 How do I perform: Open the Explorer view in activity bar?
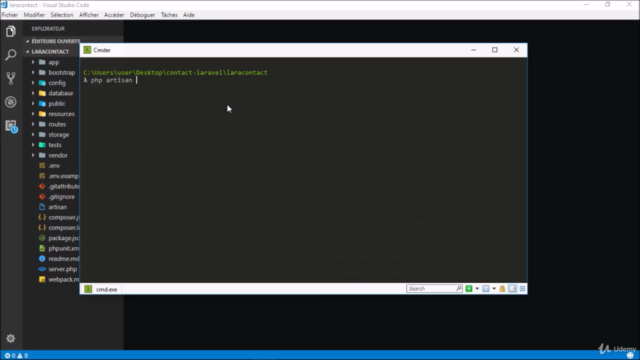click(11, 31)
